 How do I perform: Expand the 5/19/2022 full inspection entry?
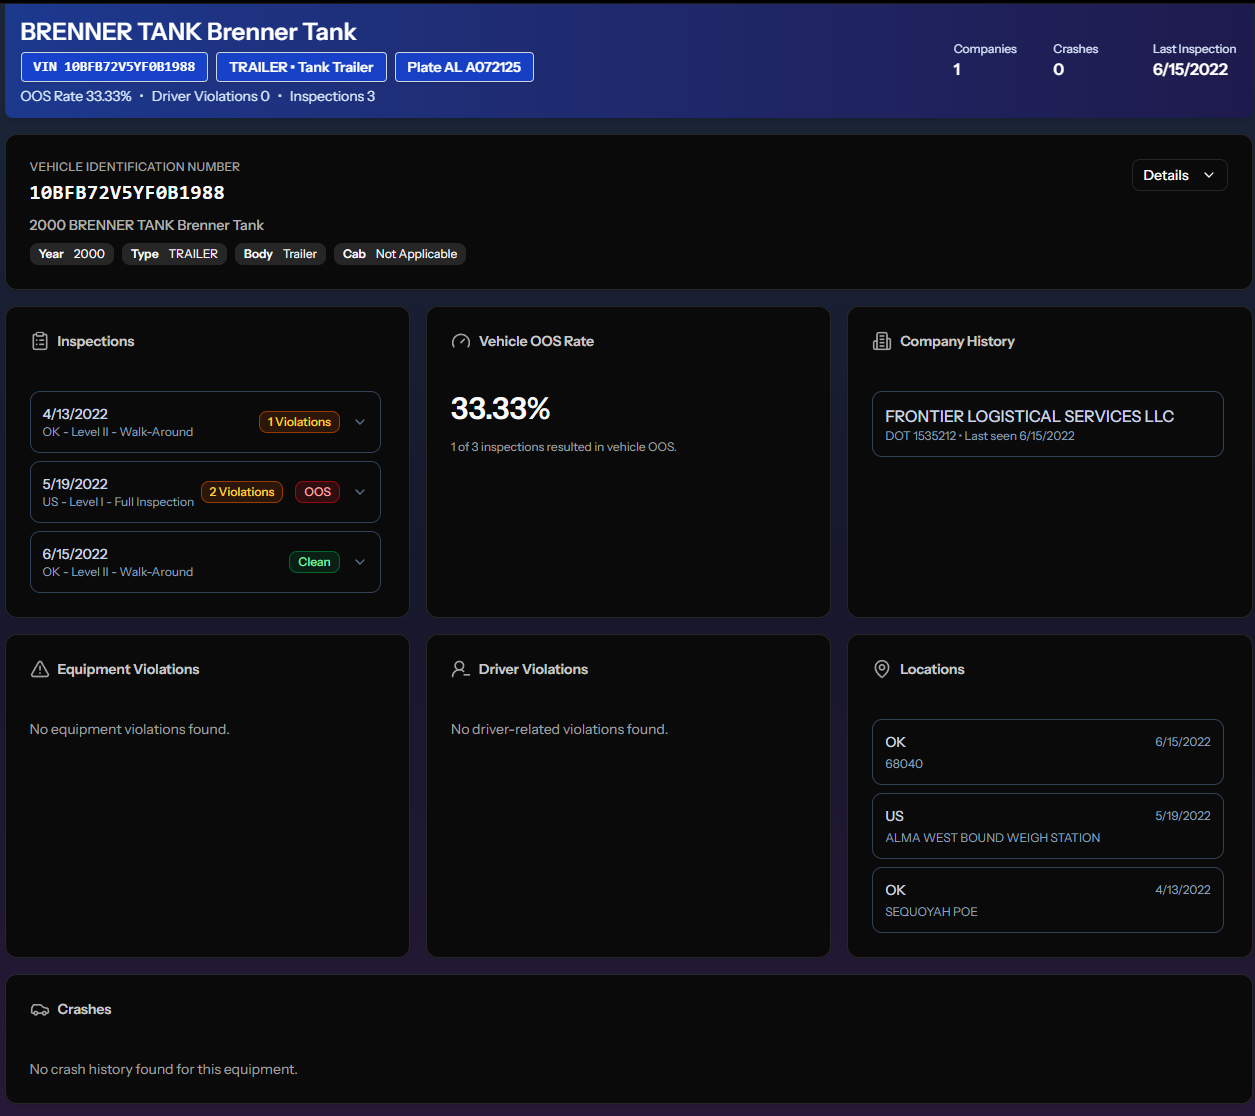(x=359, y=491)
